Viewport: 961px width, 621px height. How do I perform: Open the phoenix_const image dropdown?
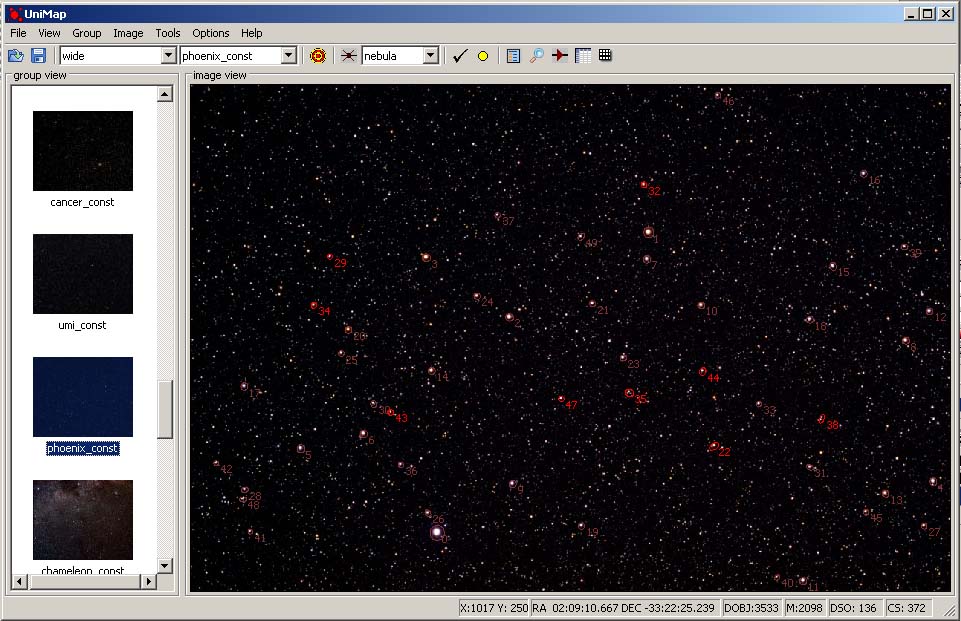[x=289, y=56]
